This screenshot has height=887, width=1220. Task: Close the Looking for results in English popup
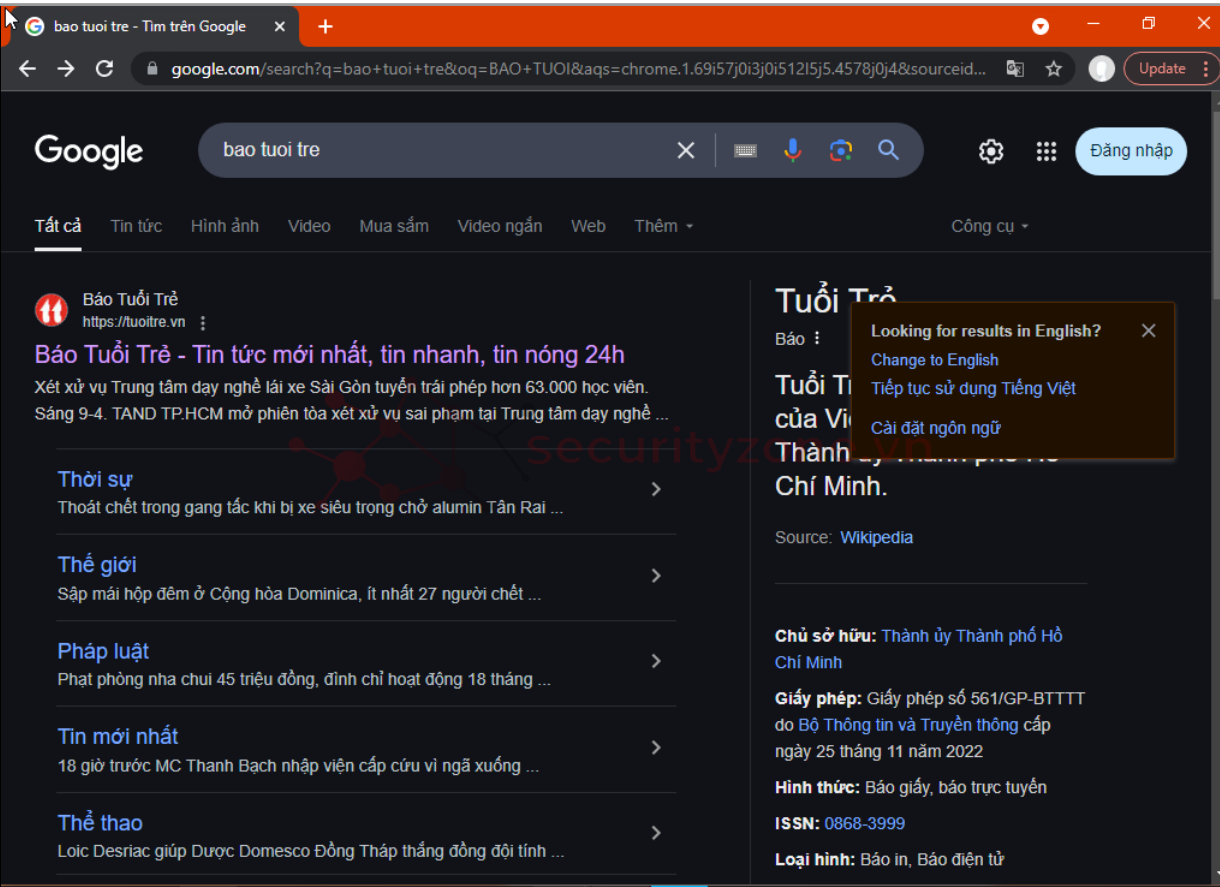(x=1148, y=330)
